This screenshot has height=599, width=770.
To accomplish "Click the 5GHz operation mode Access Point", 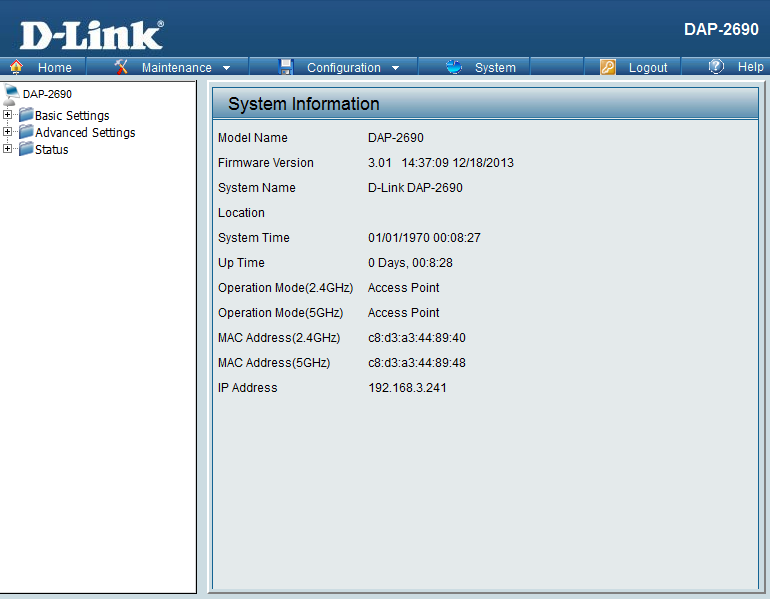I will [x=403, y=313].
